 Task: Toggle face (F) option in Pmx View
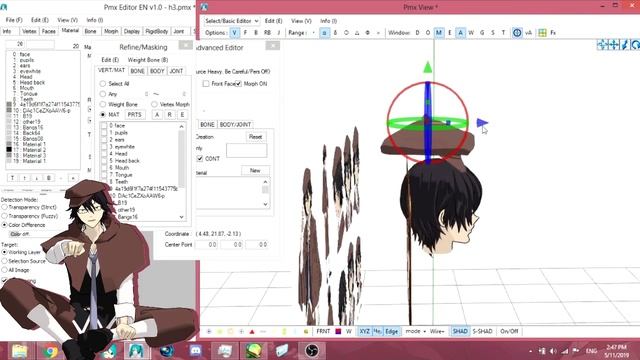[x=245, y=33]
